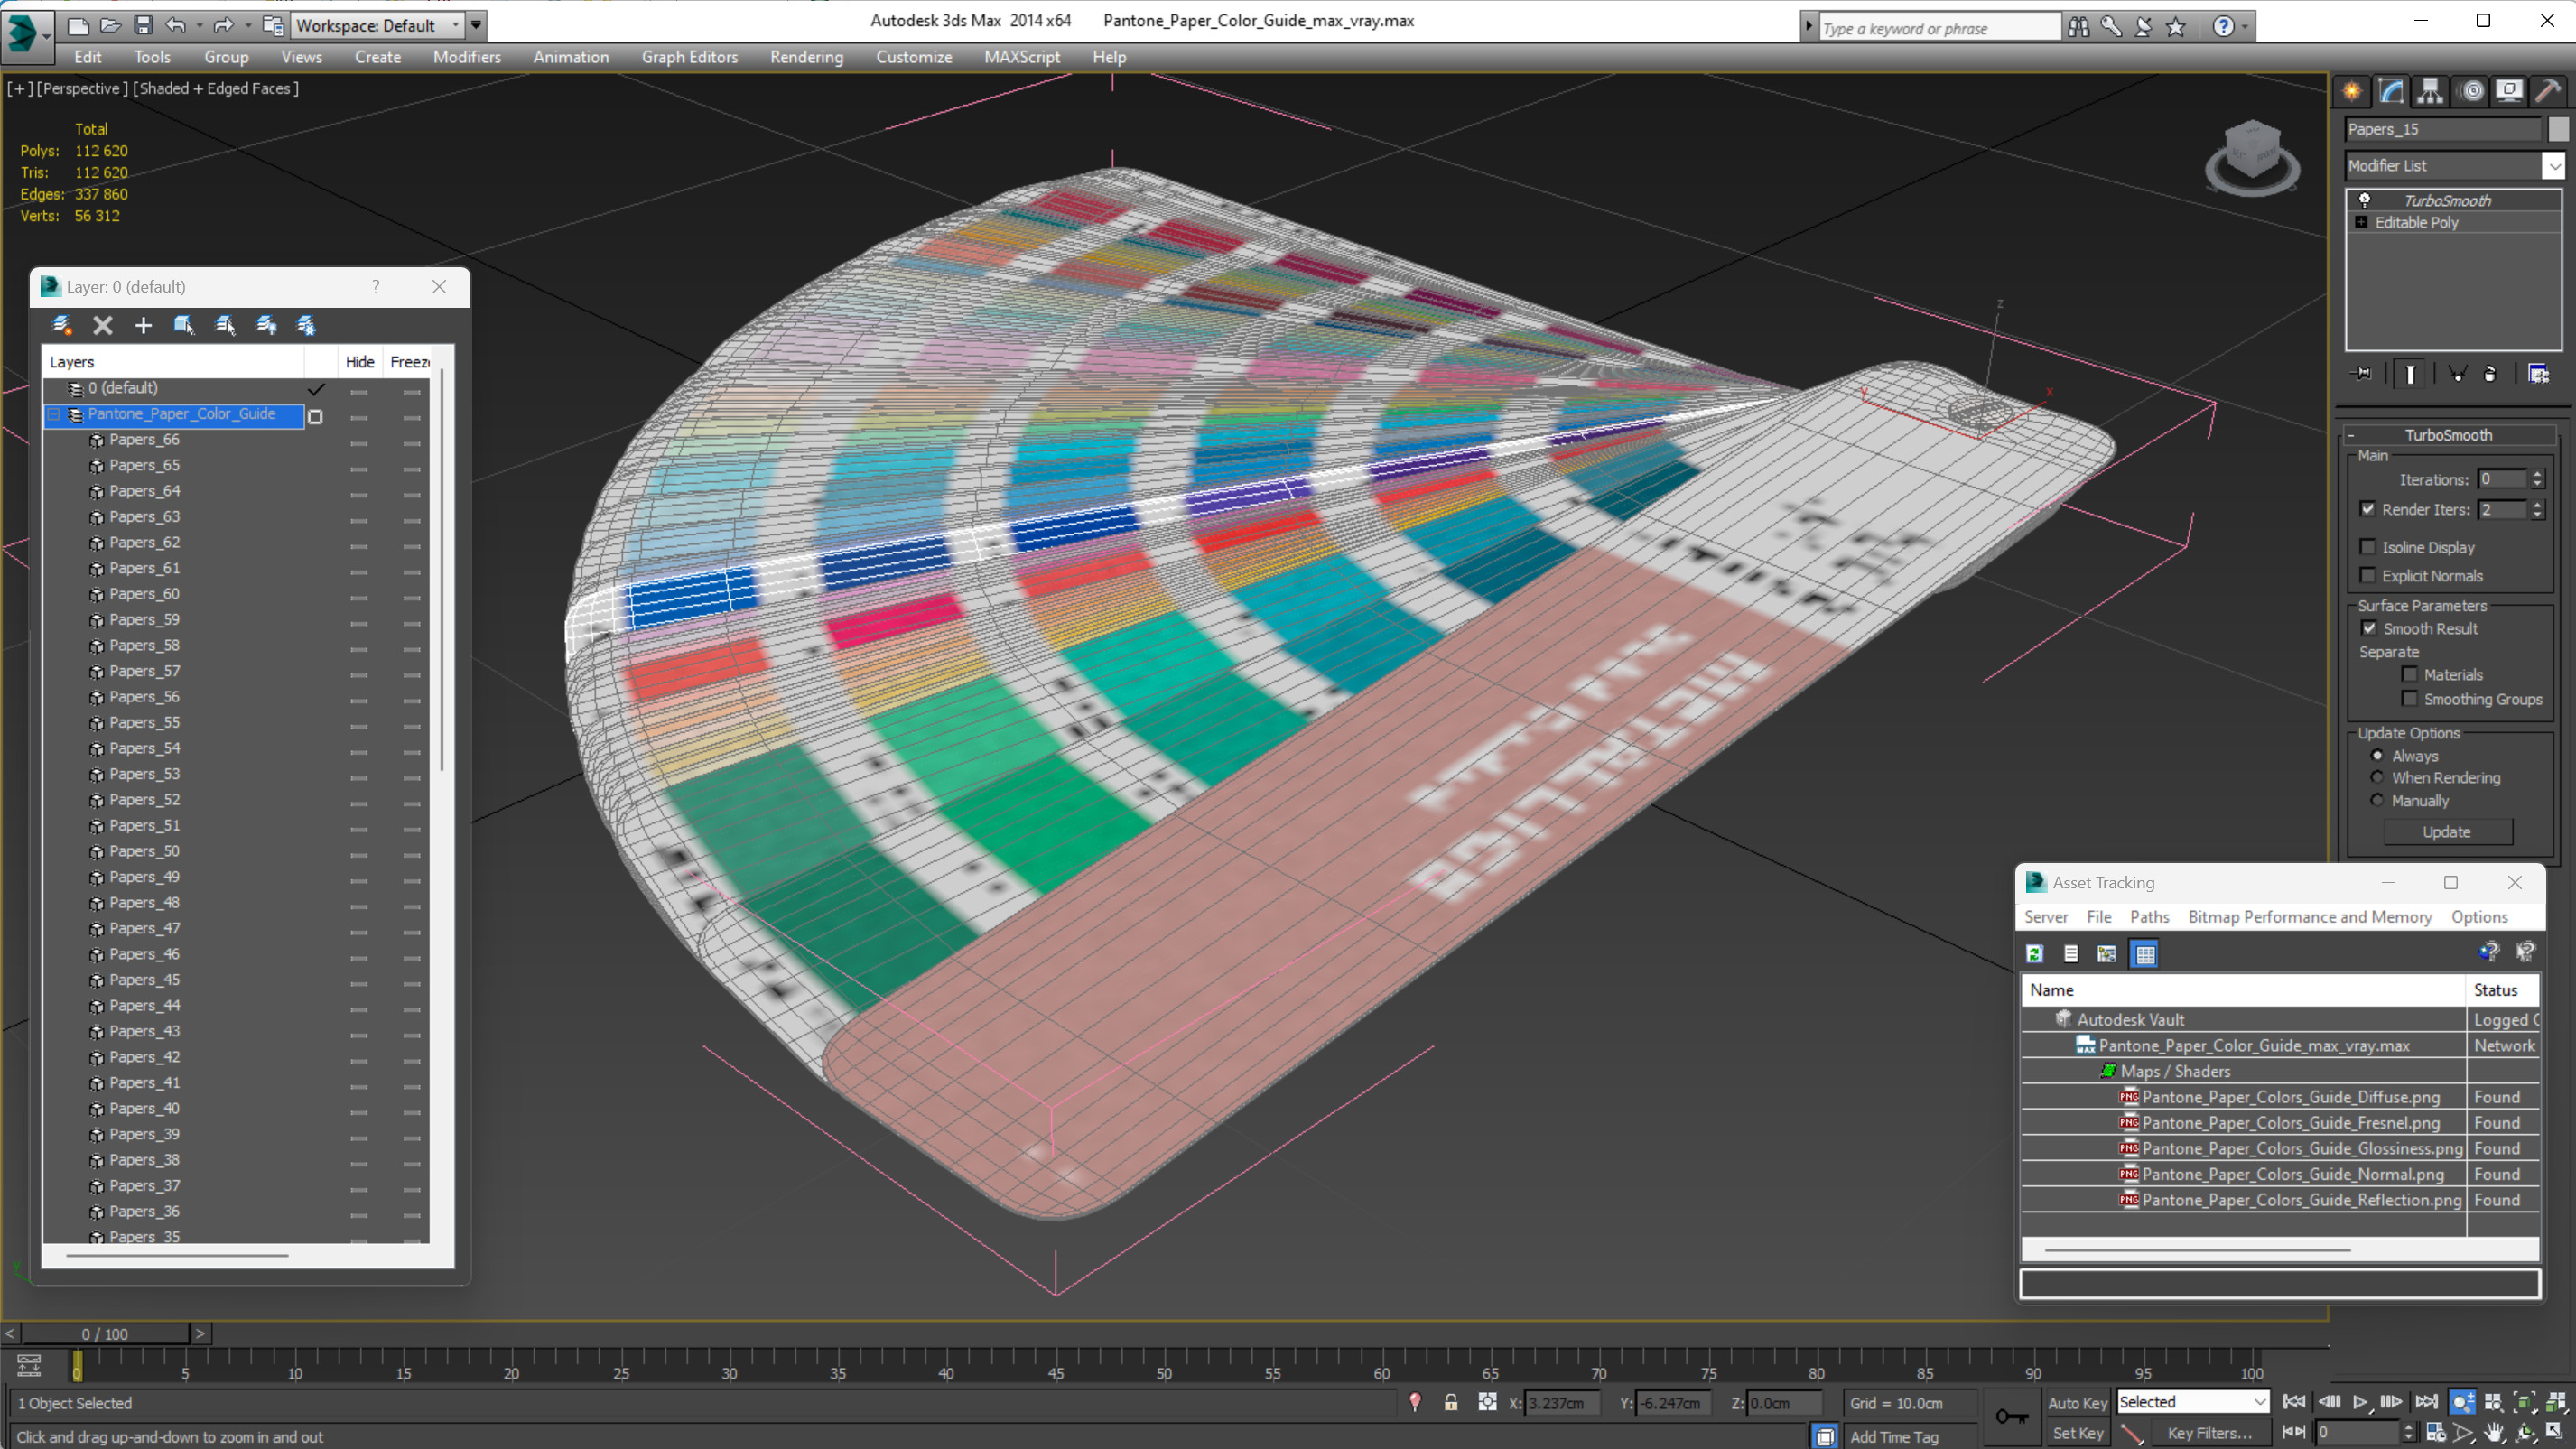2576x1449 pixels.
Task: Click Add selected objects plus icon in Layer dialog
Action: tap(143, 325)
